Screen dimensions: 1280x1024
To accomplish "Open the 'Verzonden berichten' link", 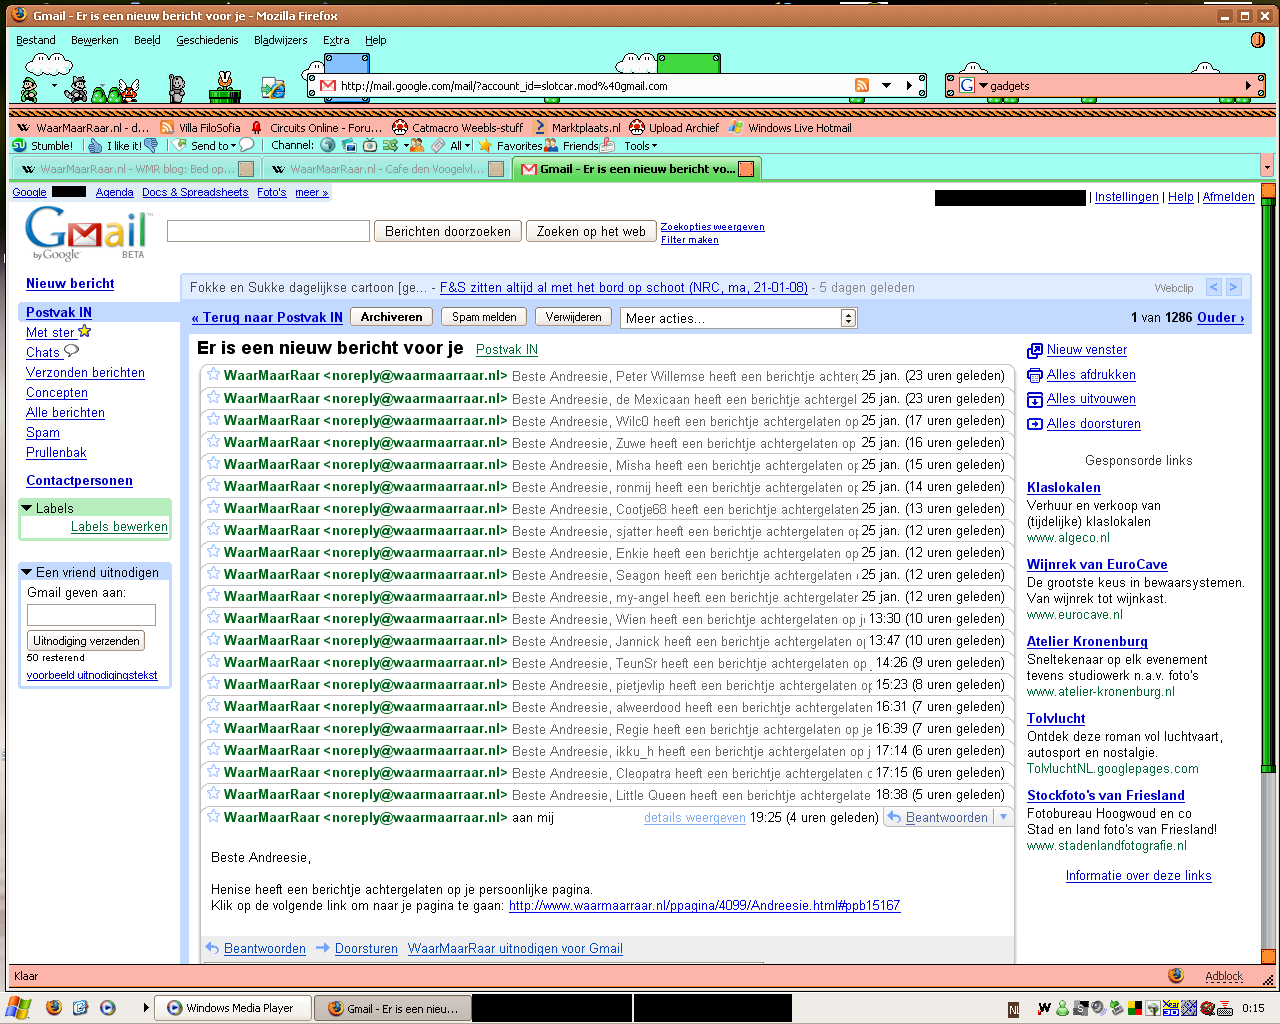I will (x=85, y=373).
